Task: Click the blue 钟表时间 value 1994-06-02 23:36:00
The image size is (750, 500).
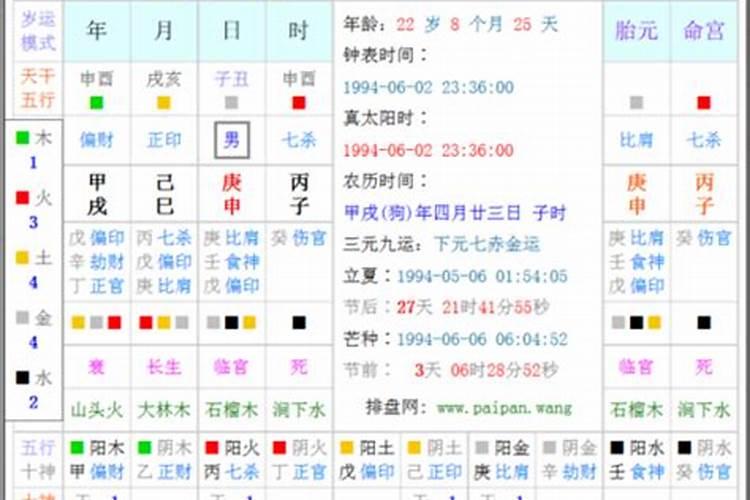Action: [429, 88]
